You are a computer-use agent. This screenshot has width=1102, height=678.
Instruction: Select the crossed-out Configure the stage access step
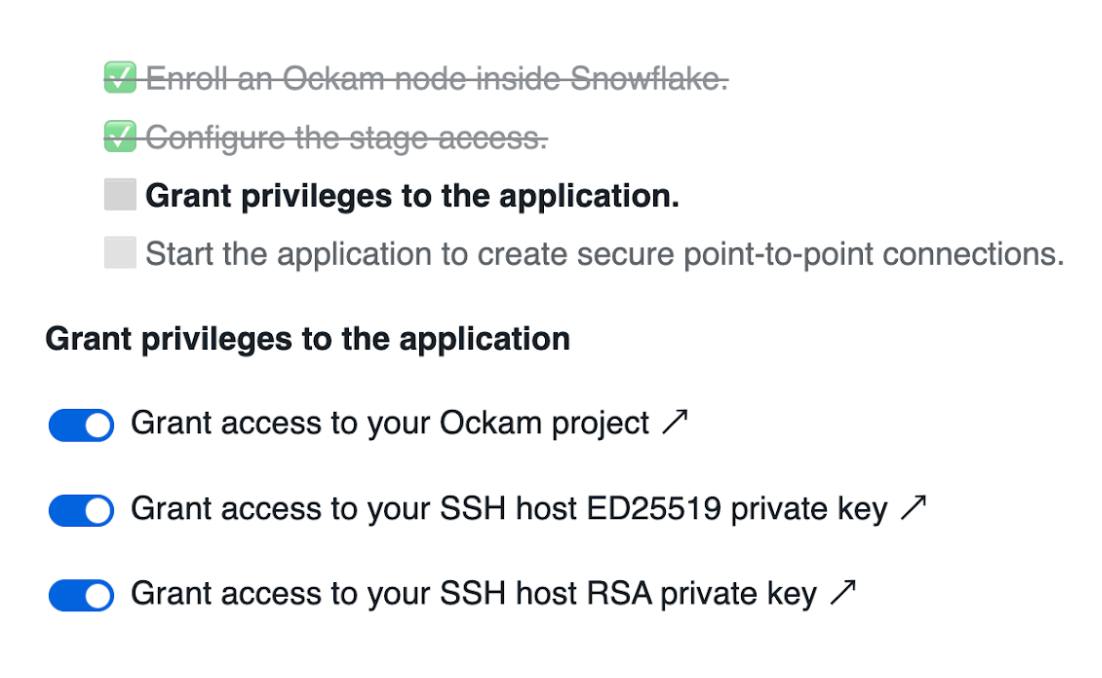[346, 137]
